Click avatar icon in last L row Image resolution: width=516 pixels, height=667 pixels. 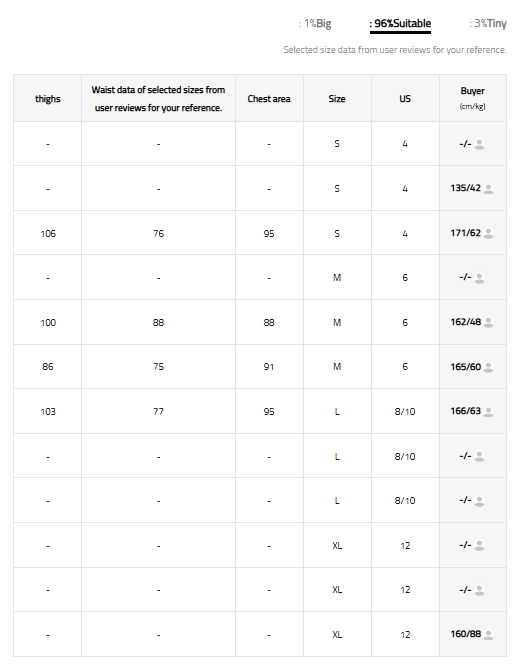pos(479,501)
